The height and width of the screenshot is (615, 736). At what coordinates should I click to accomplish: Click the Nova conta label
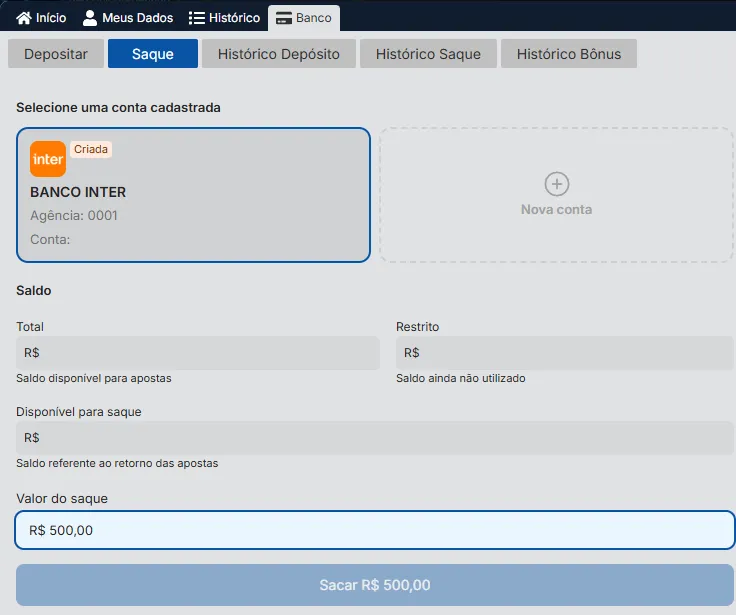tap(556, 210)
